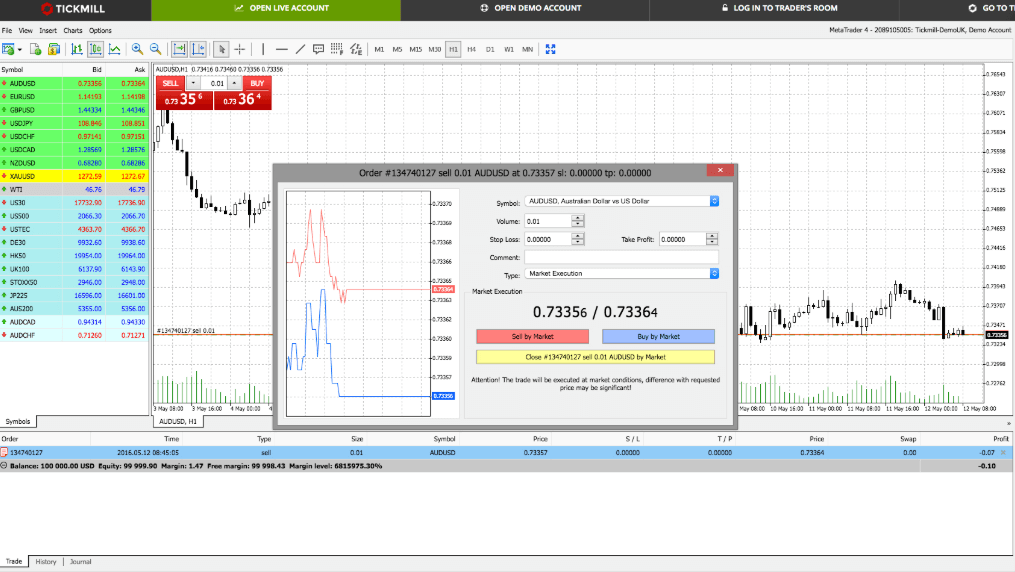Click one-click BUY button on chart

tap(257, 83)
